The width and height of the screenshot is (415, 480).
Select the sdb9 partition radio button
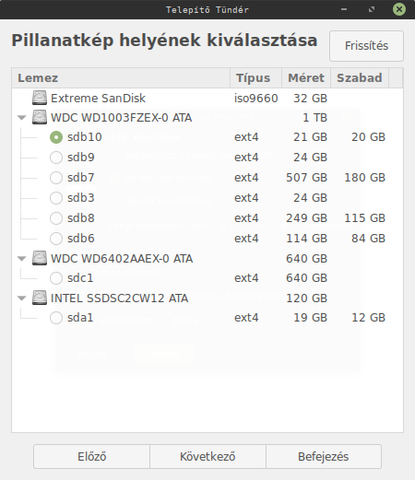(56, 157)
